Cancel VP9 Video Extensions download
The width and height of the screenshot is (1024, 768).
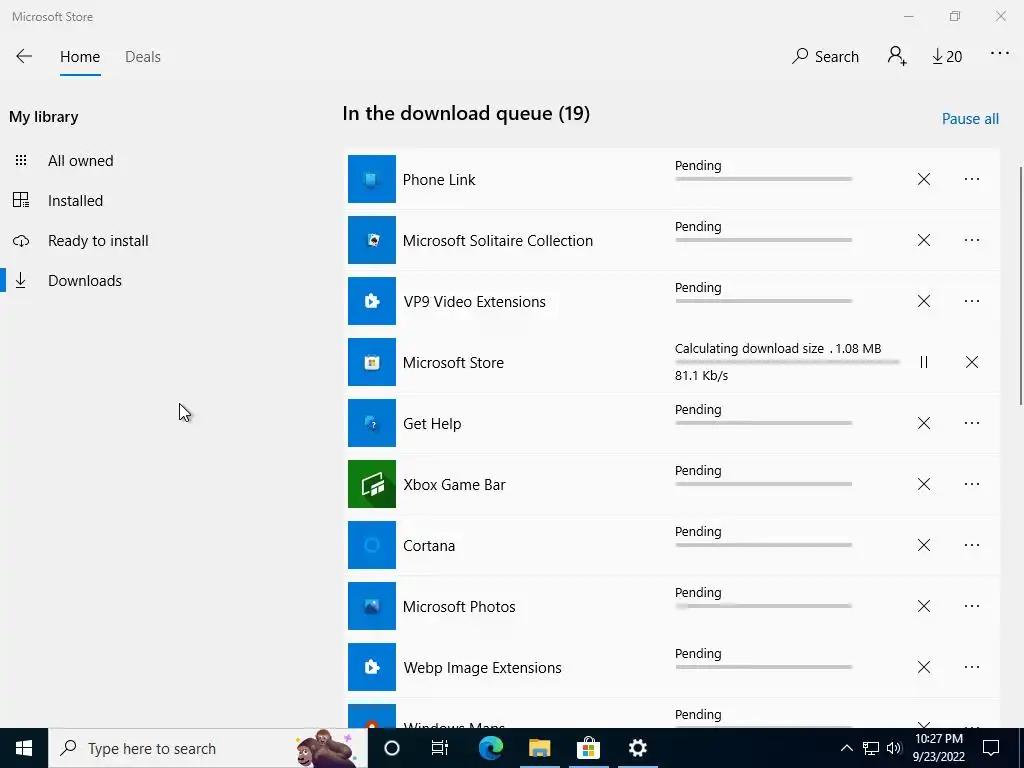923,301
